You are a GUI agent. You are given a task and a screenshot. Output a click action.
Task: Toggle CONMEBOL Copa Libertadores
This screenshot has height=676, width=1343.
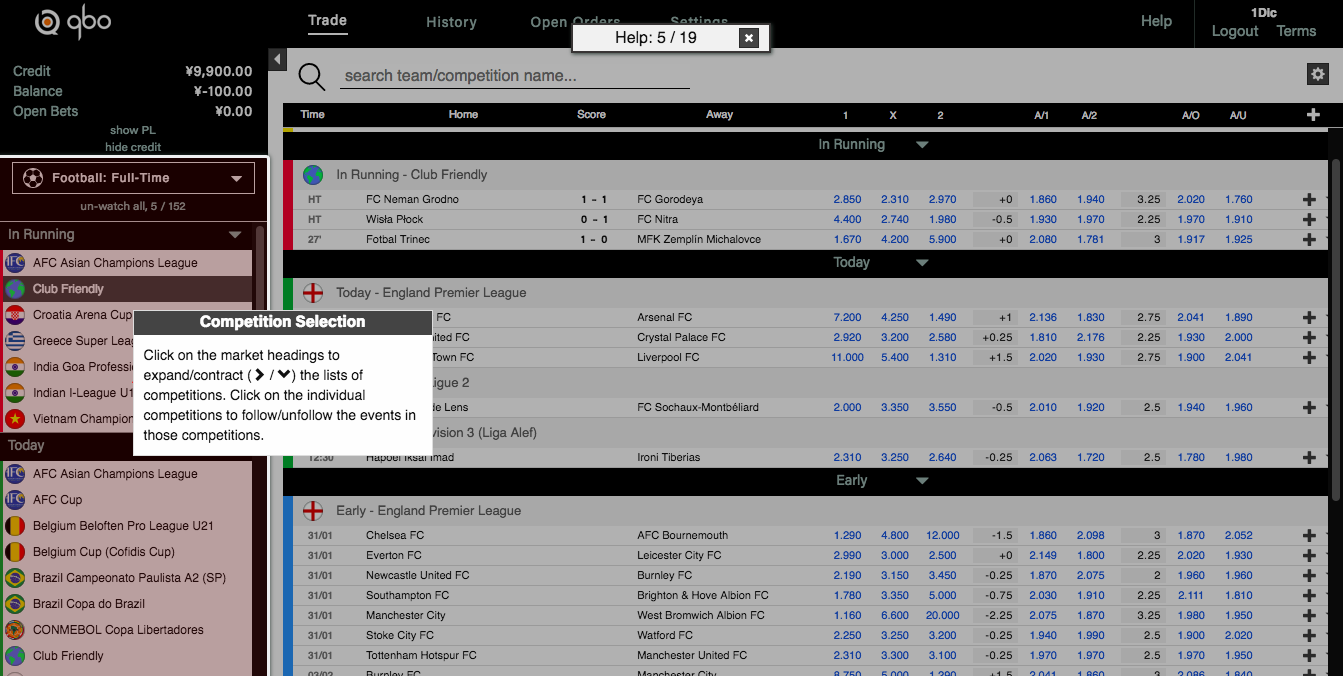127,630
